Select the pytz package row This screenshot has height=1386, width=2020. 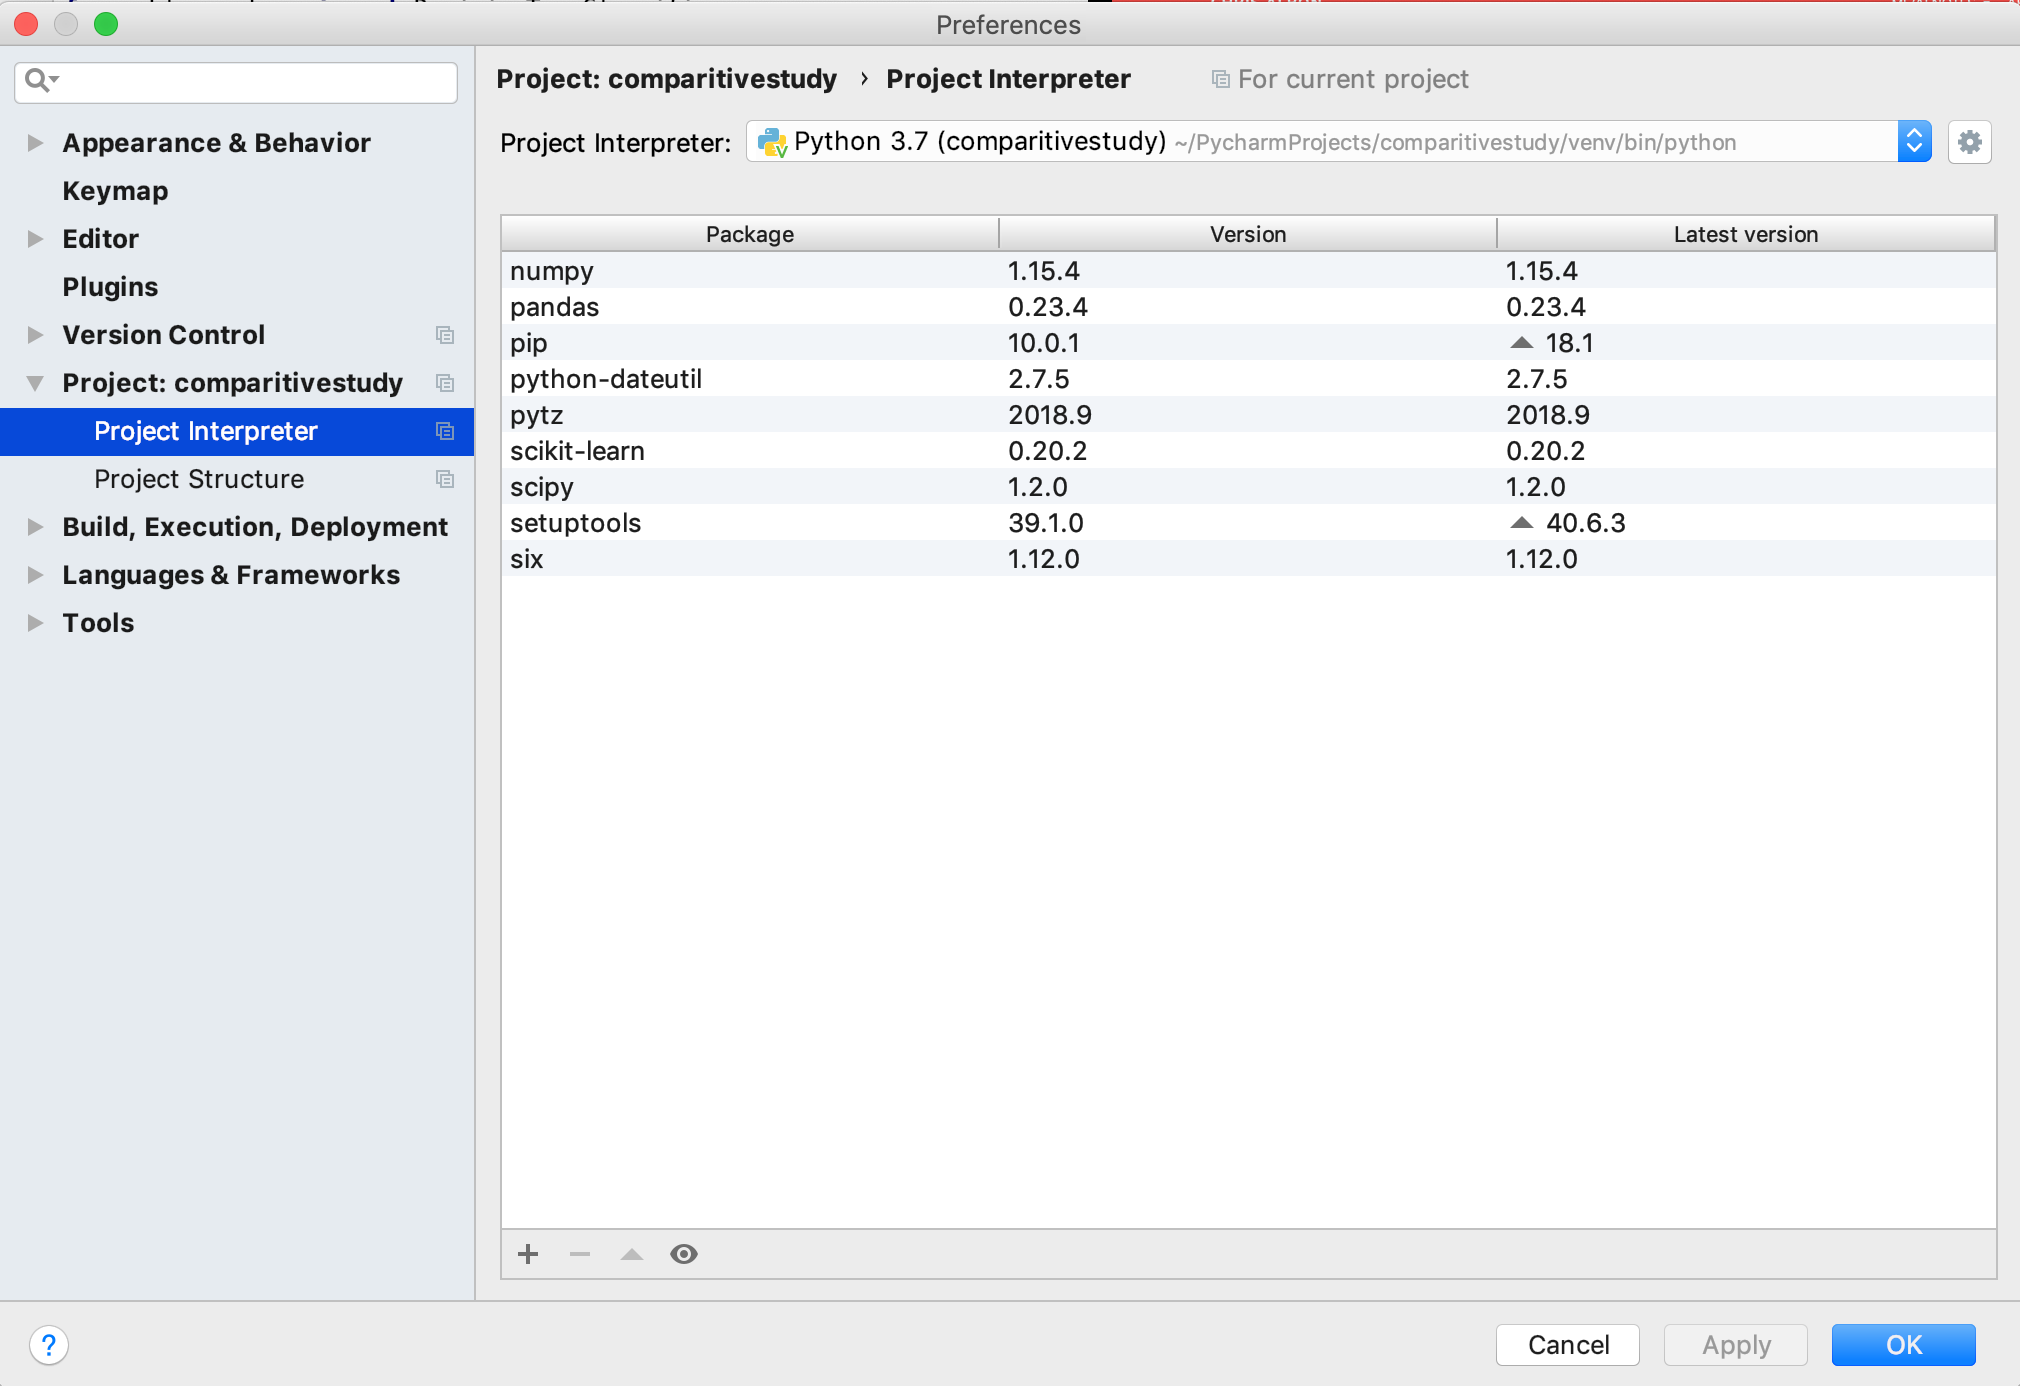pyautogui.click(x=1248, y=415)
